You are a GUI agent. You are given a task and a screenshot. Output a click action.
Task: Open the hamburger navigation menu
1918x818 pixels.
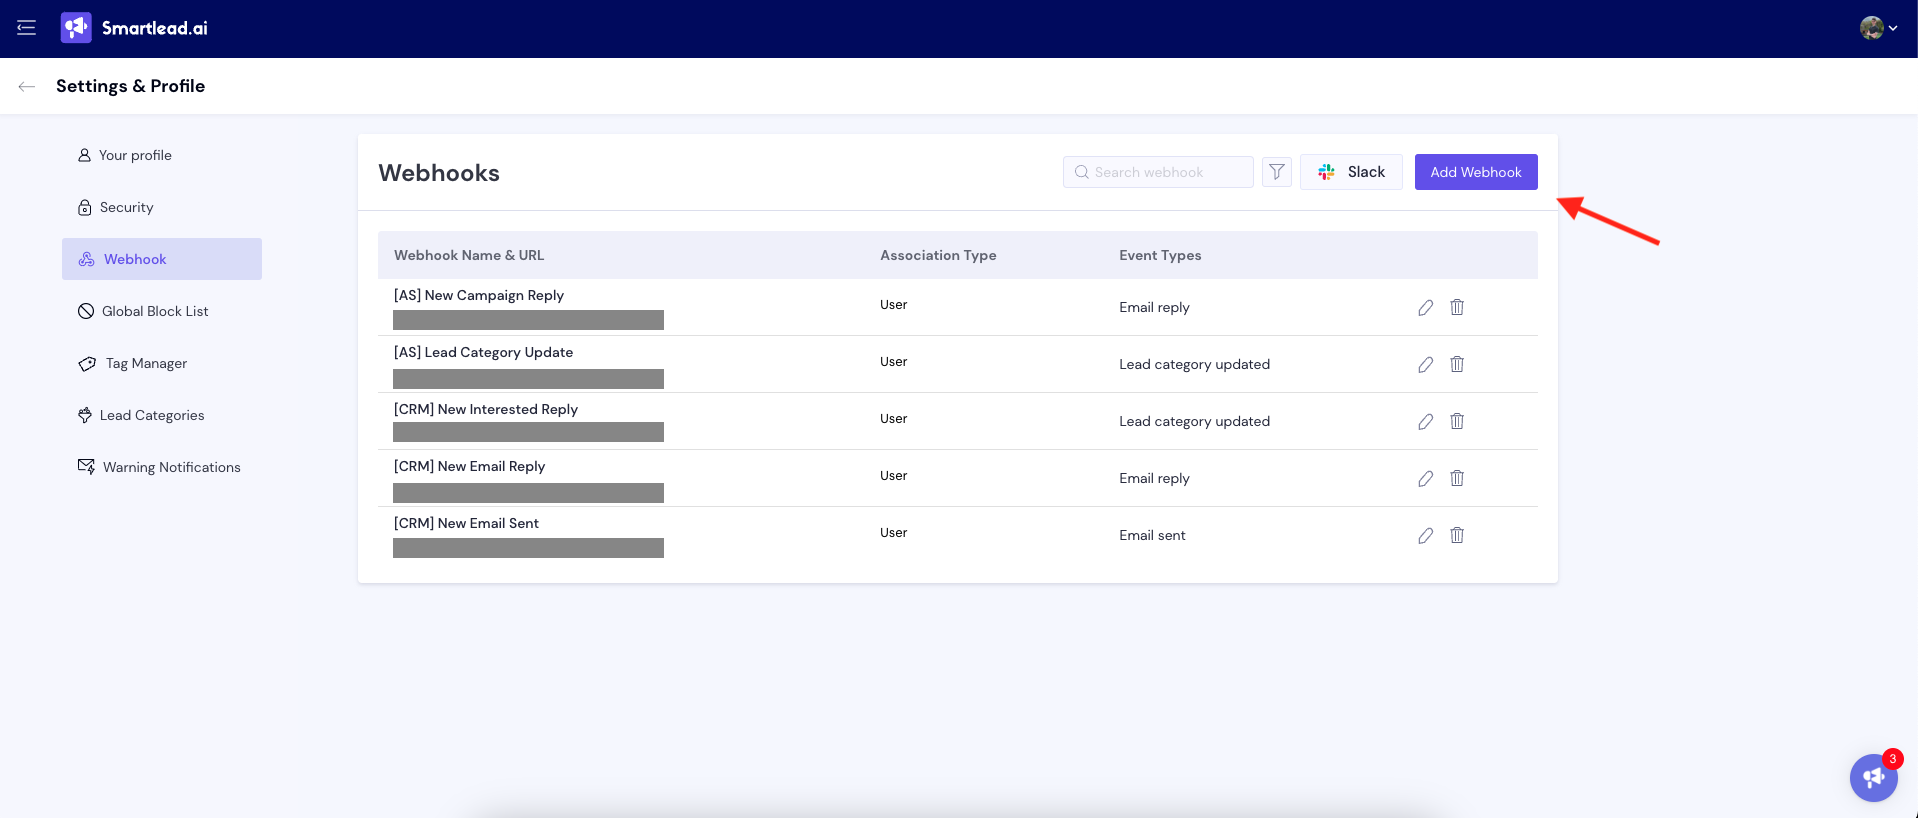click(x=27, y=28)
